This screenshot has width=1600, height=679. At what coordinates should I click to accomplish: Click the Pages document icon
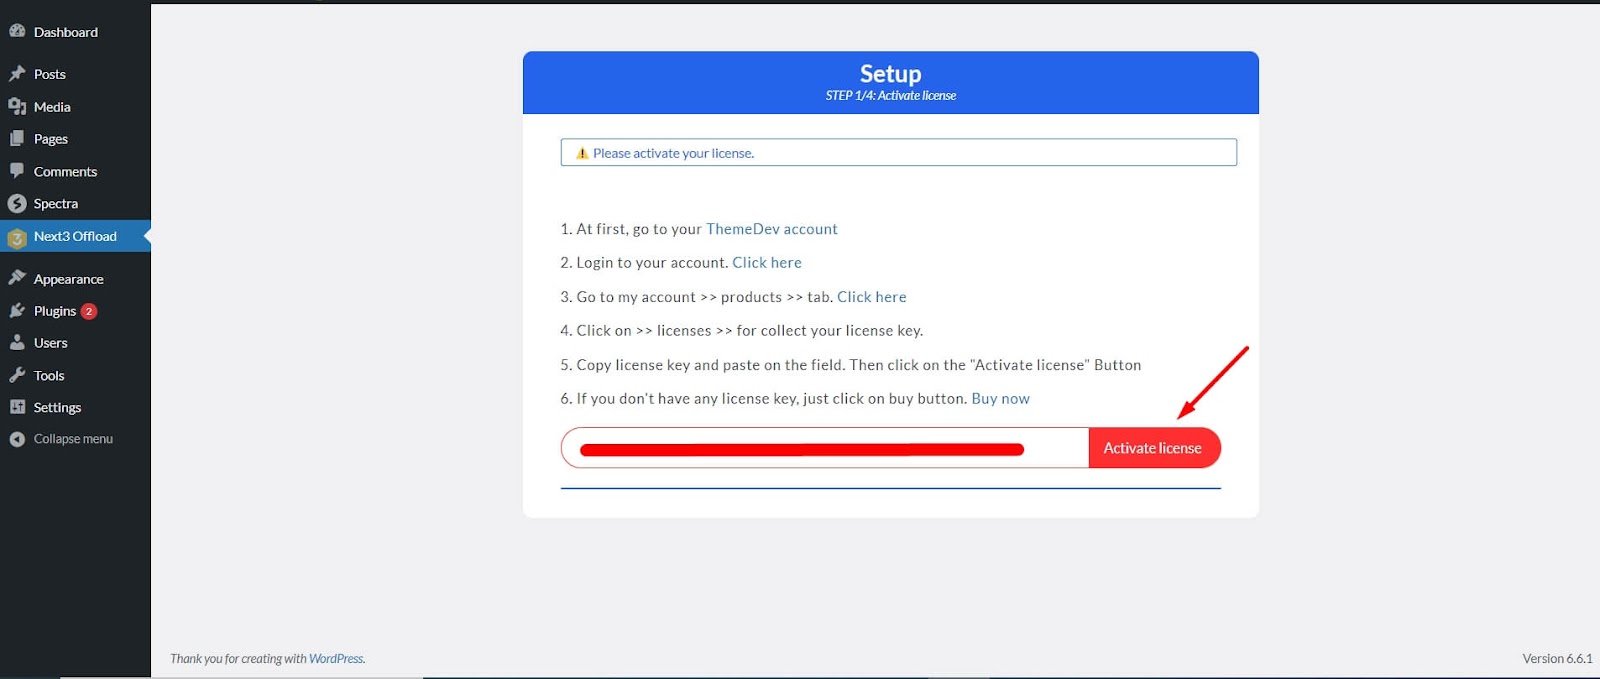(x=17, y=138)
